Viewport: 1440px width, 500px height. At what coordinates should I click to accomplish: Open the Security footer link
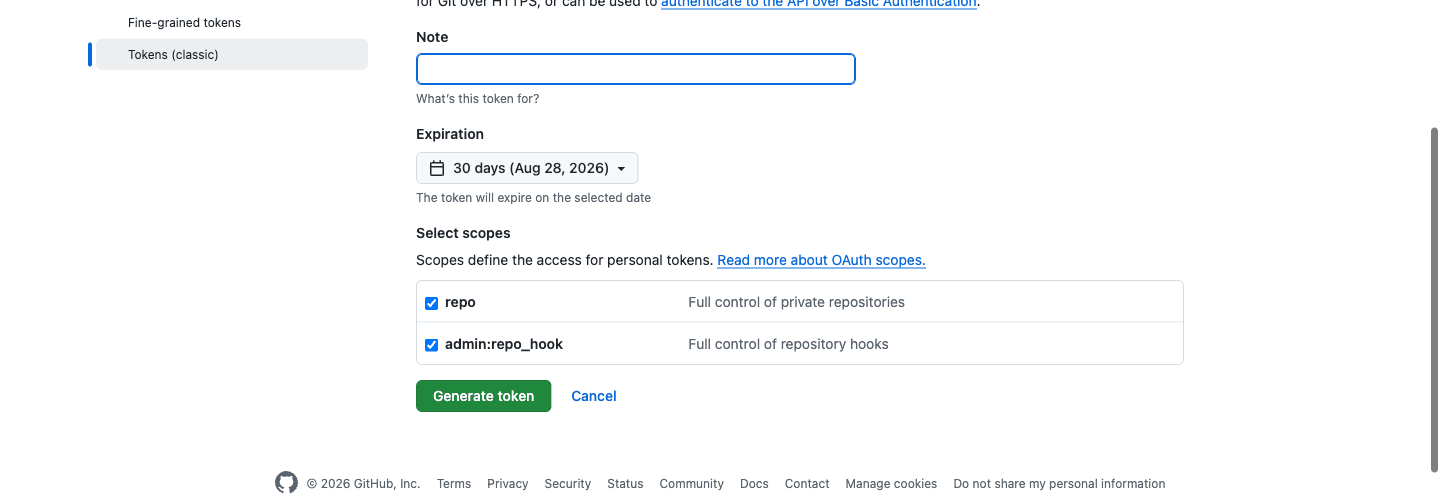pyautogui.click(x=568, y=484)
